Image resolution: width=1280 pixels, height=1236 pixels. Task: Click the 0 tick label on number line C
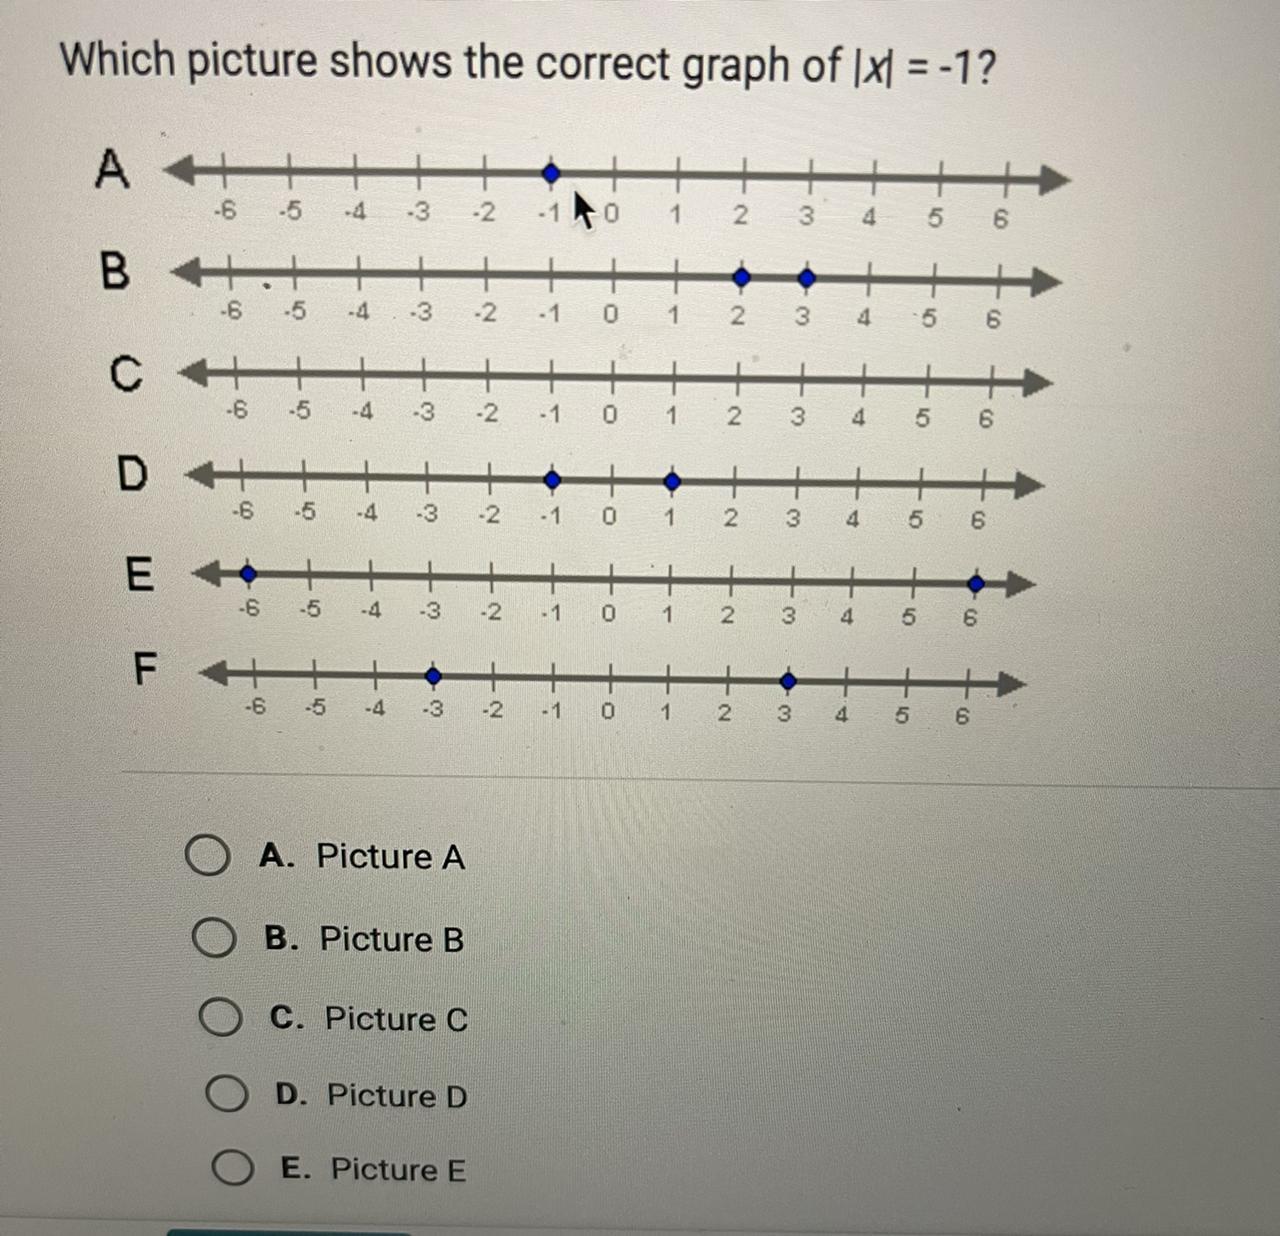(x=610, y=415)
